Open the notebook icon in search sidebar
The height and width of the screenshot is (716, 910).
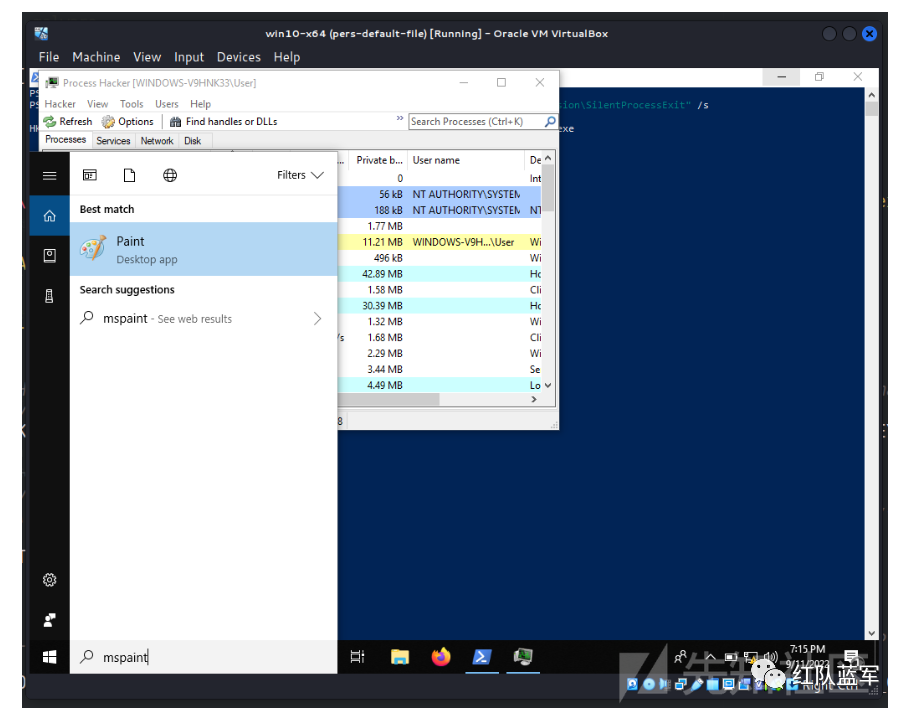(50, 255)
